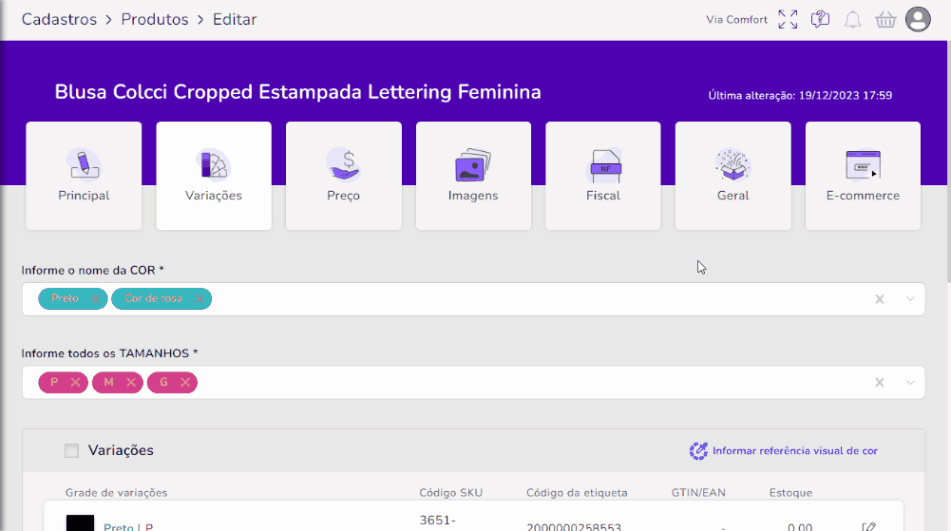This screenshot has width=951, height=531.
Task: Click inside the TAMANHOS input field
Action: [x=473, y=382]
